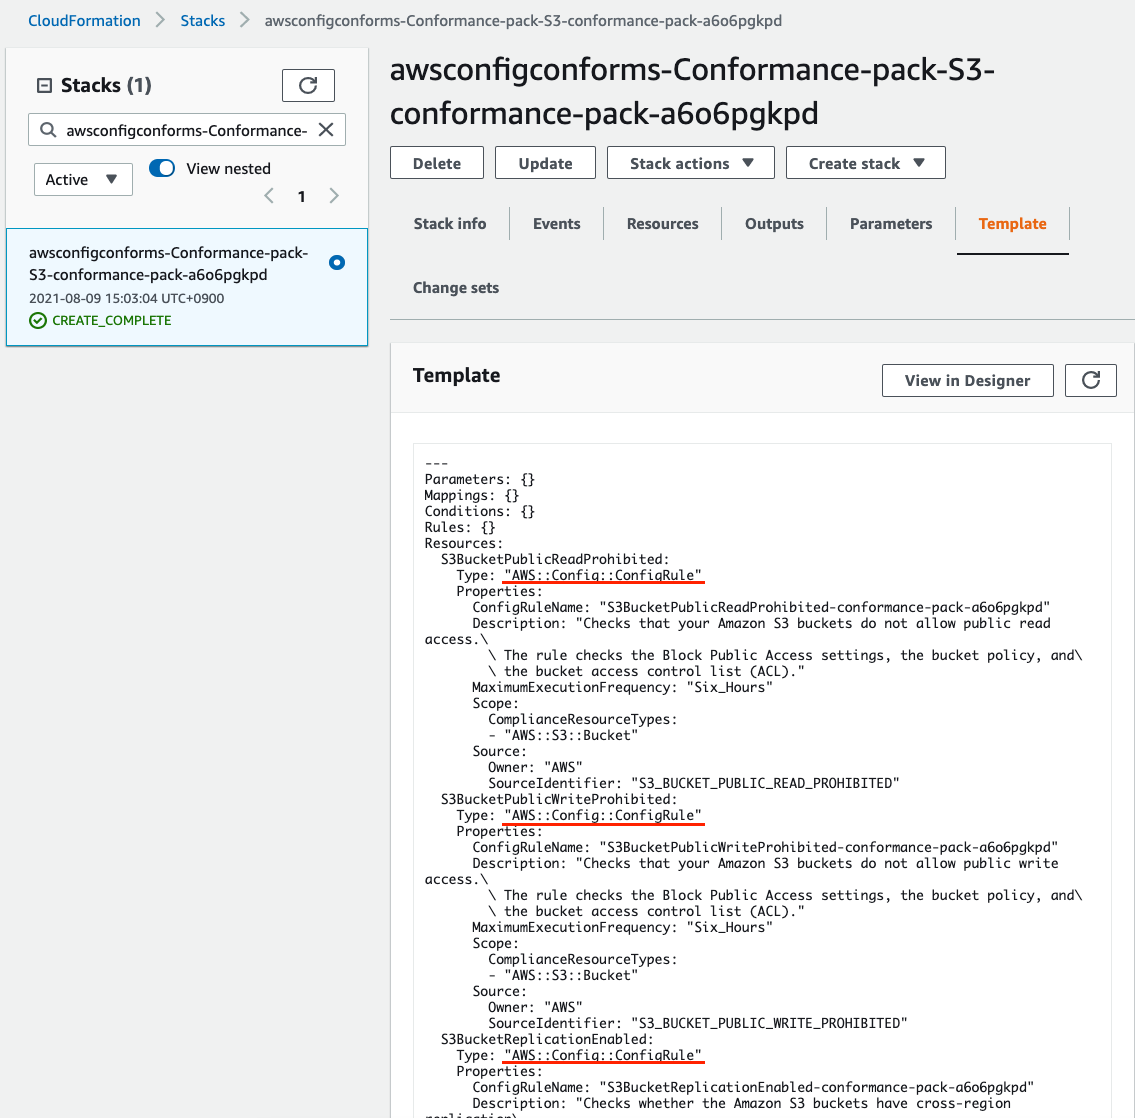This screenshot has height=1118, width=1135.
Task: Select the Template tab
Action: (1012, 224)
